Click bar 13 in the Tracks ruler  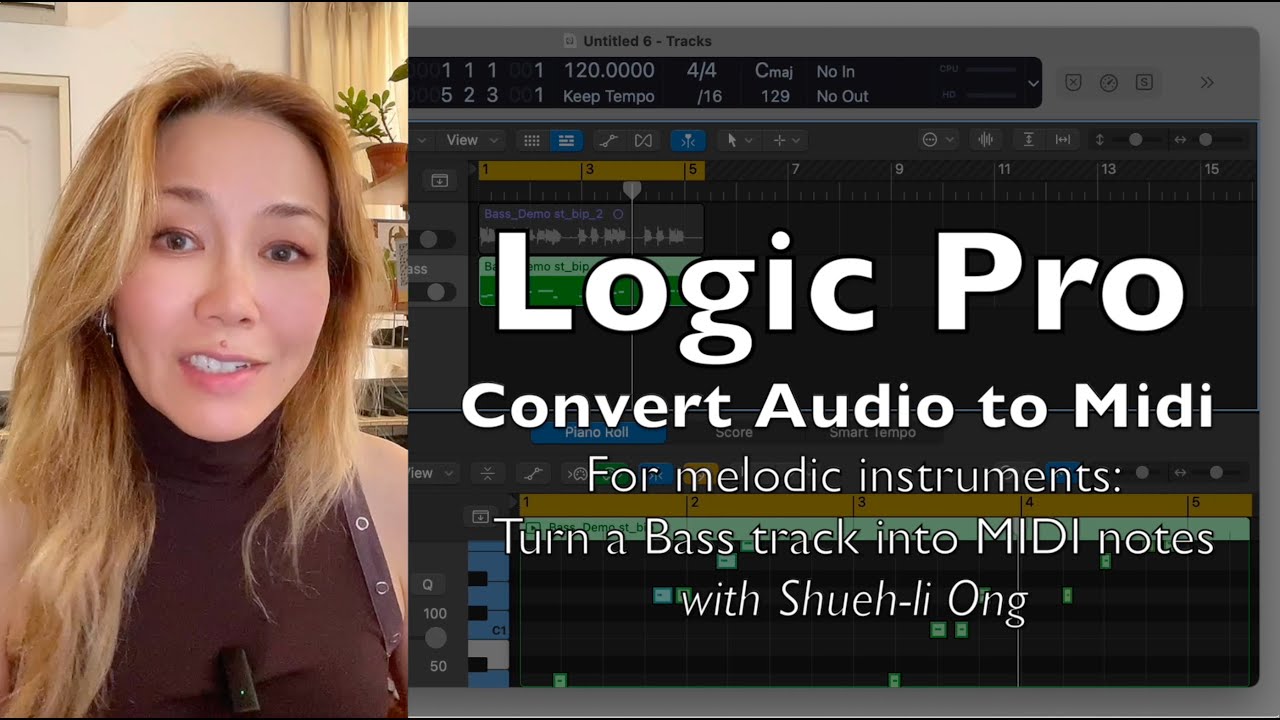(1108, 170)
